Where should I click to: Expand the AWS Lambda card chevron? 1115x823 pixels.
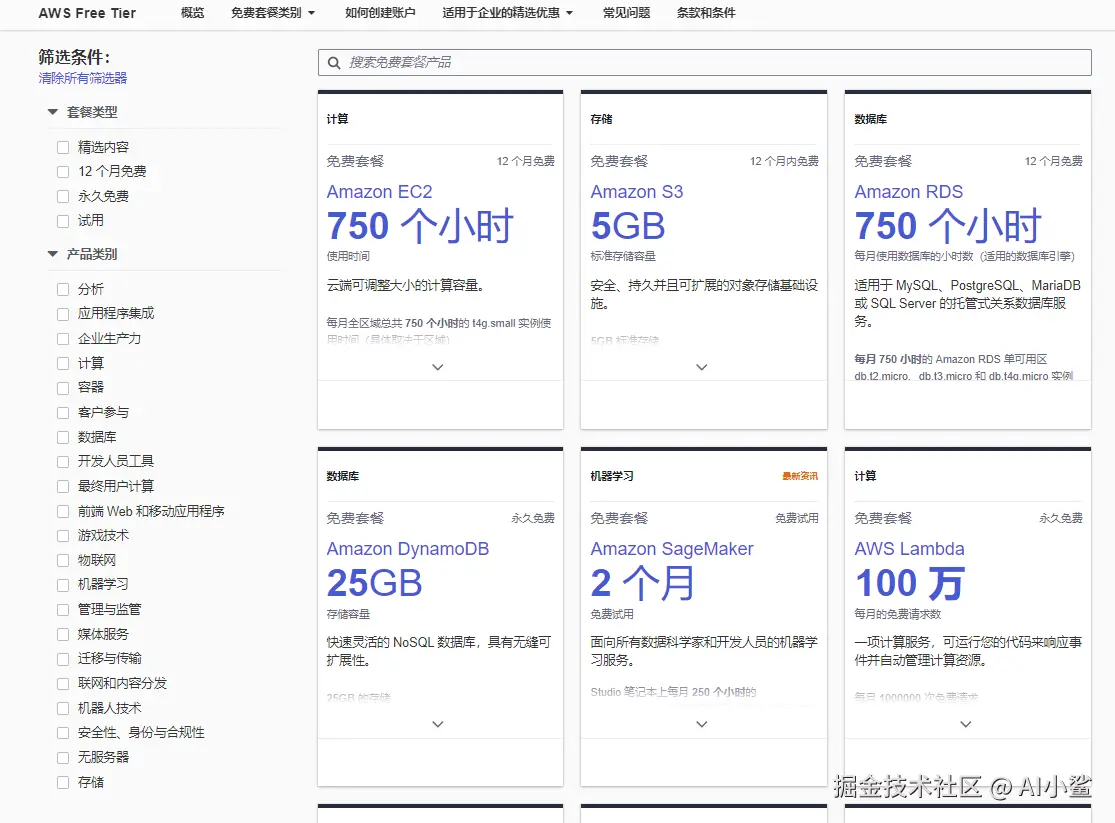coord(966,724)
